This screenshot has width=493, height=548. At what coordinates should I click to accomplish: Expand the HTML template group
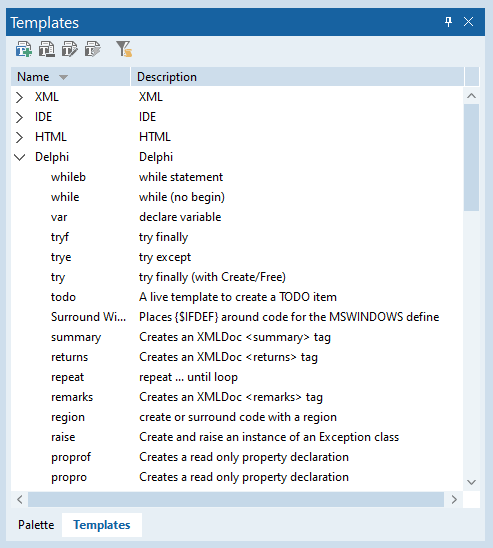tap(20, 137)
